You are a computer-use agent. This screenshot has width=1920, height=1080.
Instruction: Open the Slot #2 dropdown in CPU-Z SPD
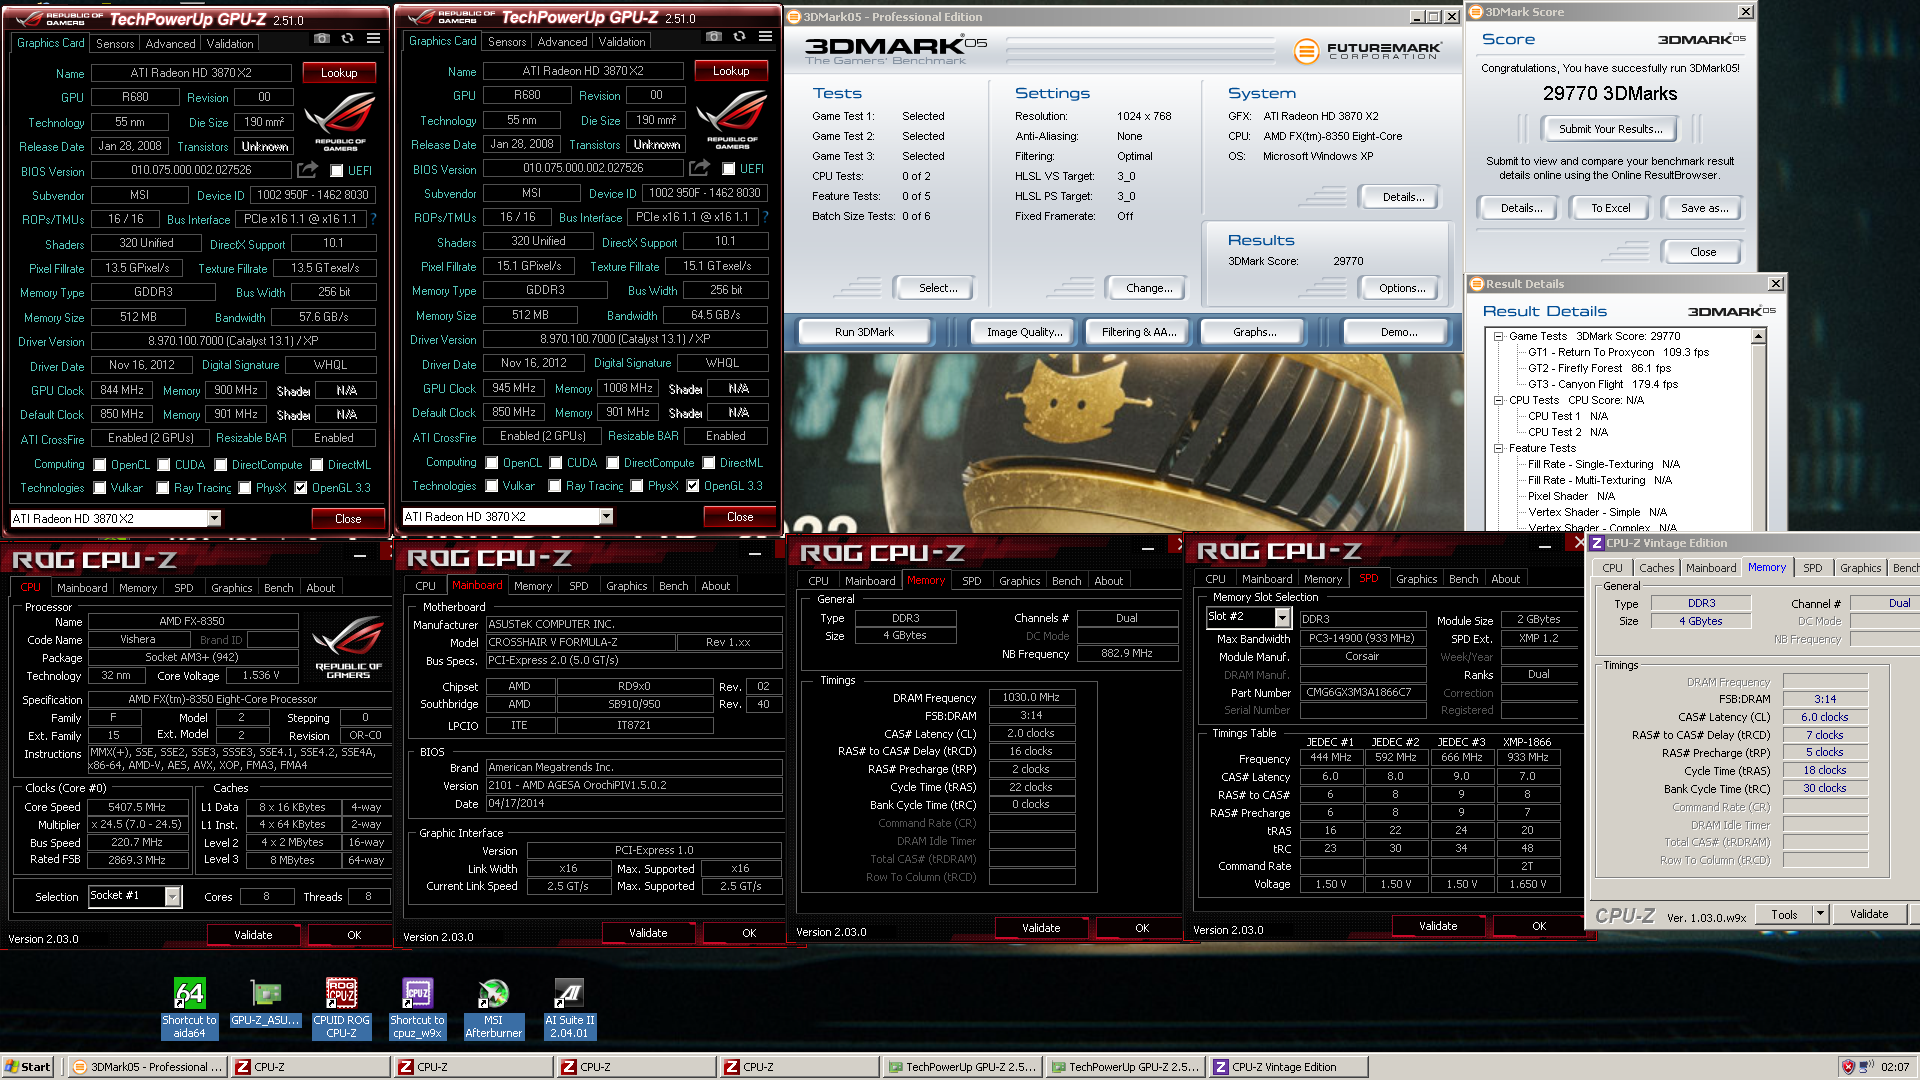click(1284, 618)
